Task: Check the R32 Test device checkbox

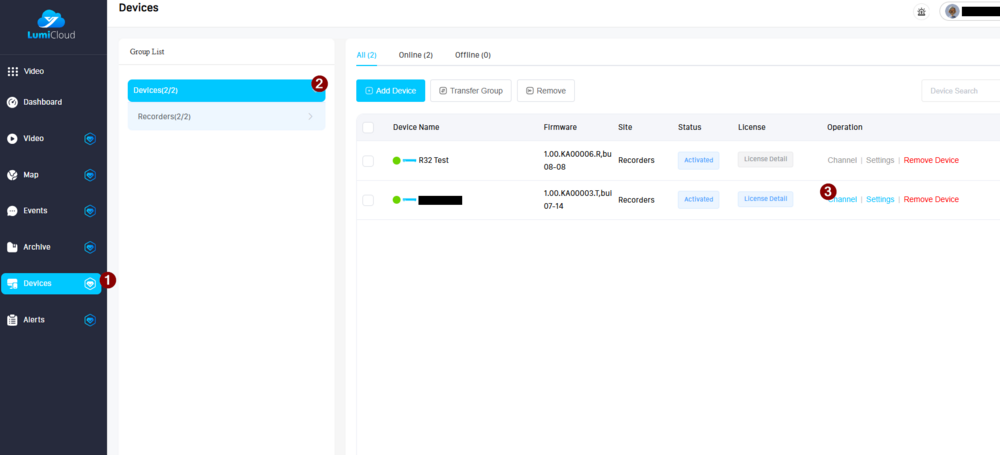Action: click(x=368, y=160)
